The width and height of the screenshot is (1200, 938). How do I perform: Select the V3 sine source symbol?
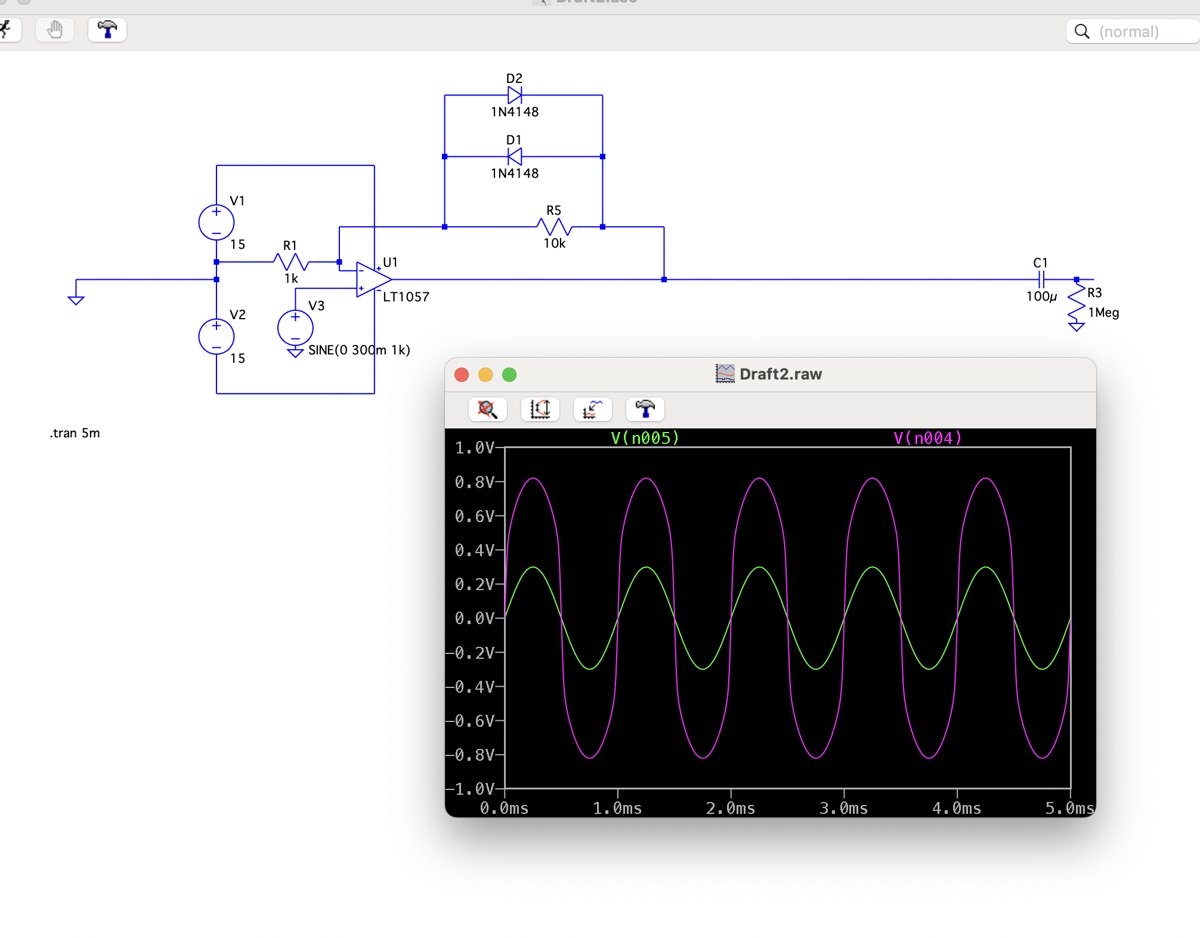[x=295, y=328]
